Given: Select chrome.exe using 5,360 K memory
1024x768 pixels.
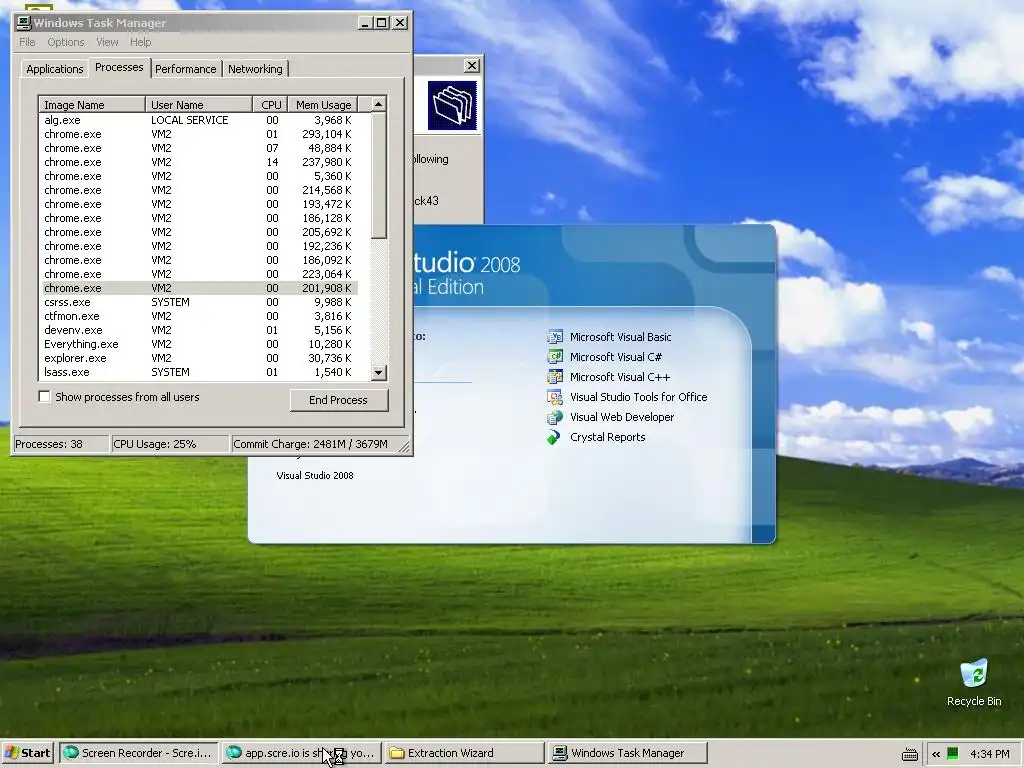Looking at the screenshot, I should (199, 176).
